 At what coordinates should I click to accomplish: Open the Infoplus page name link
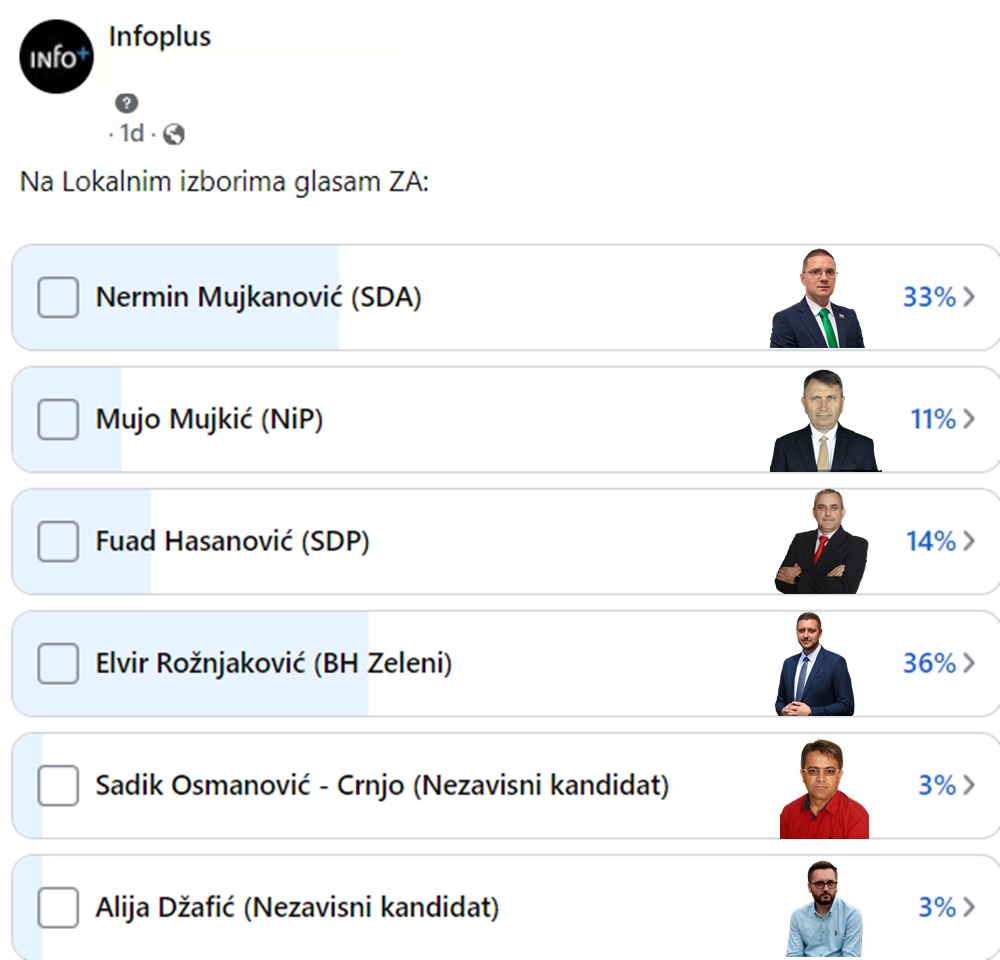[x=160, y=37]
